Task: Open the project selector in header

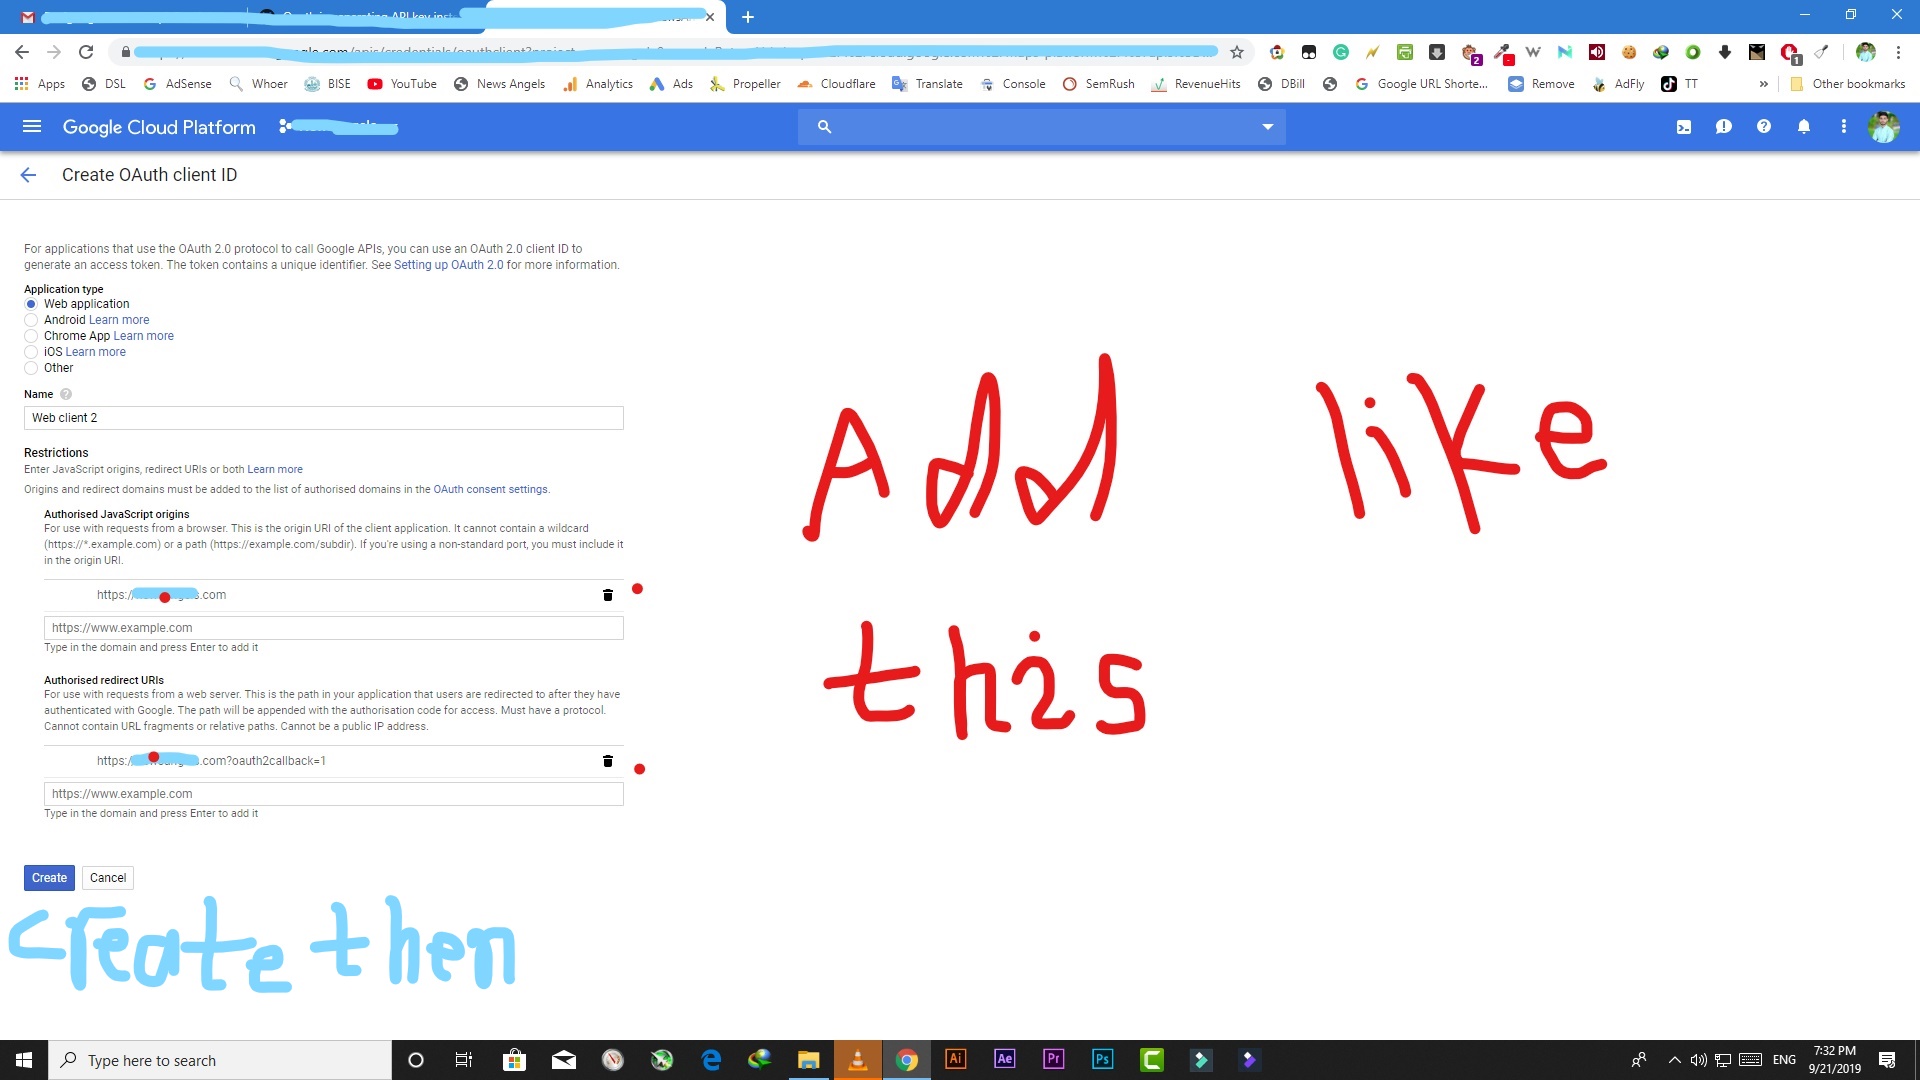Action: (x=338, y=127)
